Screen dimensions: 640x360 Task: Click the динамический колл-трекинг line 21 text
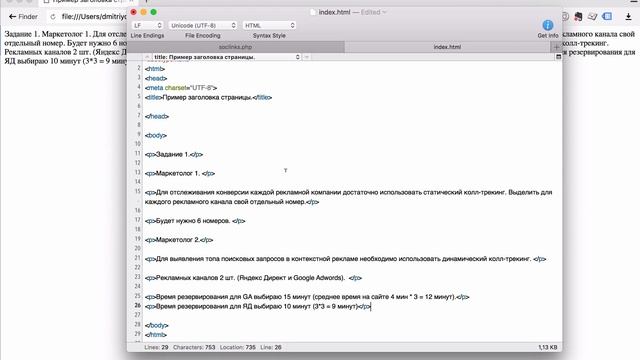(x=345, y=259)
